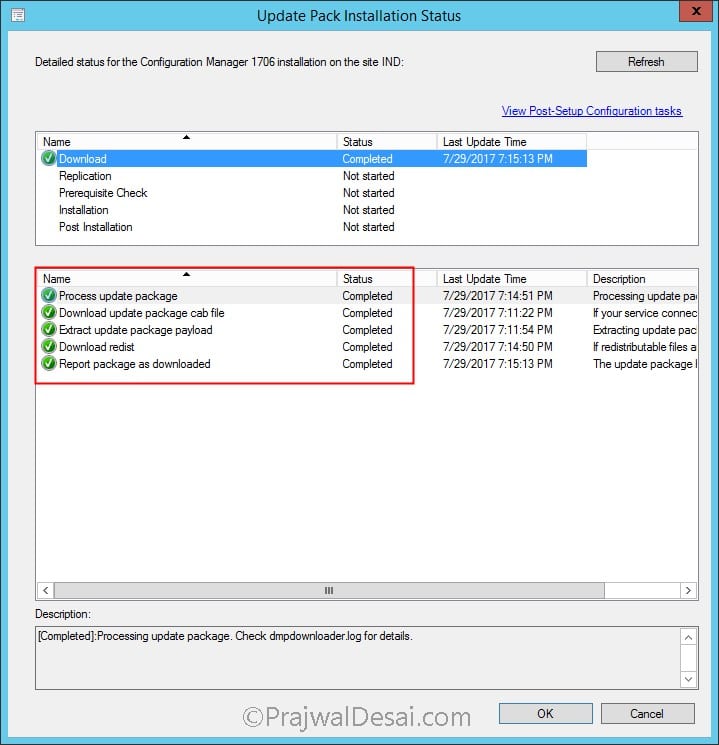
Task: Select the Report package as downloaded row
Action: 368,364
